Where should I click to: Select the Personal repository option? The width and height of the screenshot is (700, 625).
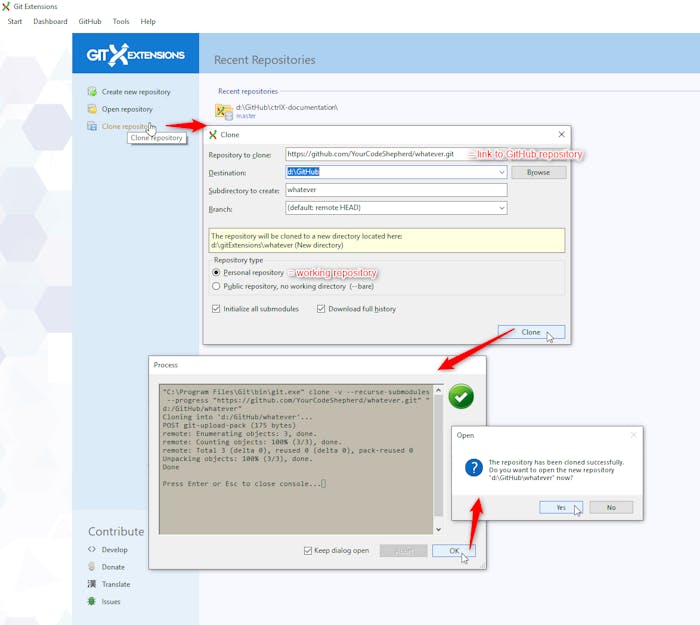click(216, 272)
